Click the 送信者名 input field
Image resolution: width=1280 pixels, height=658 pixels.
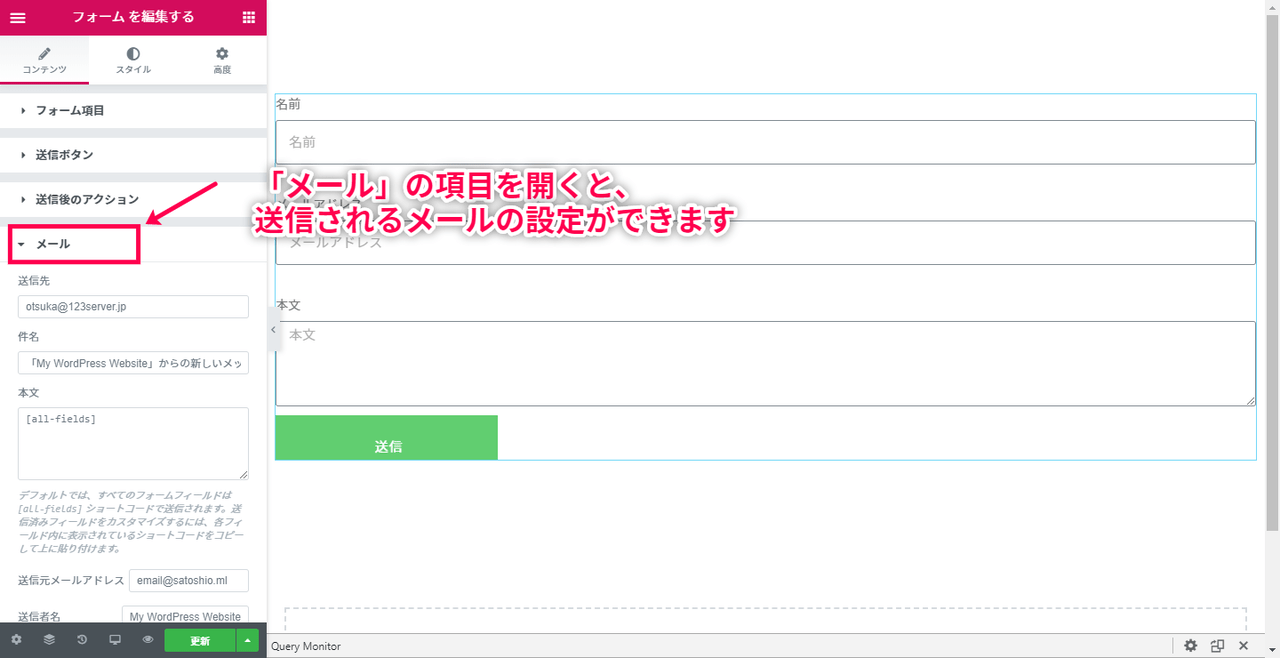point(185,616)
